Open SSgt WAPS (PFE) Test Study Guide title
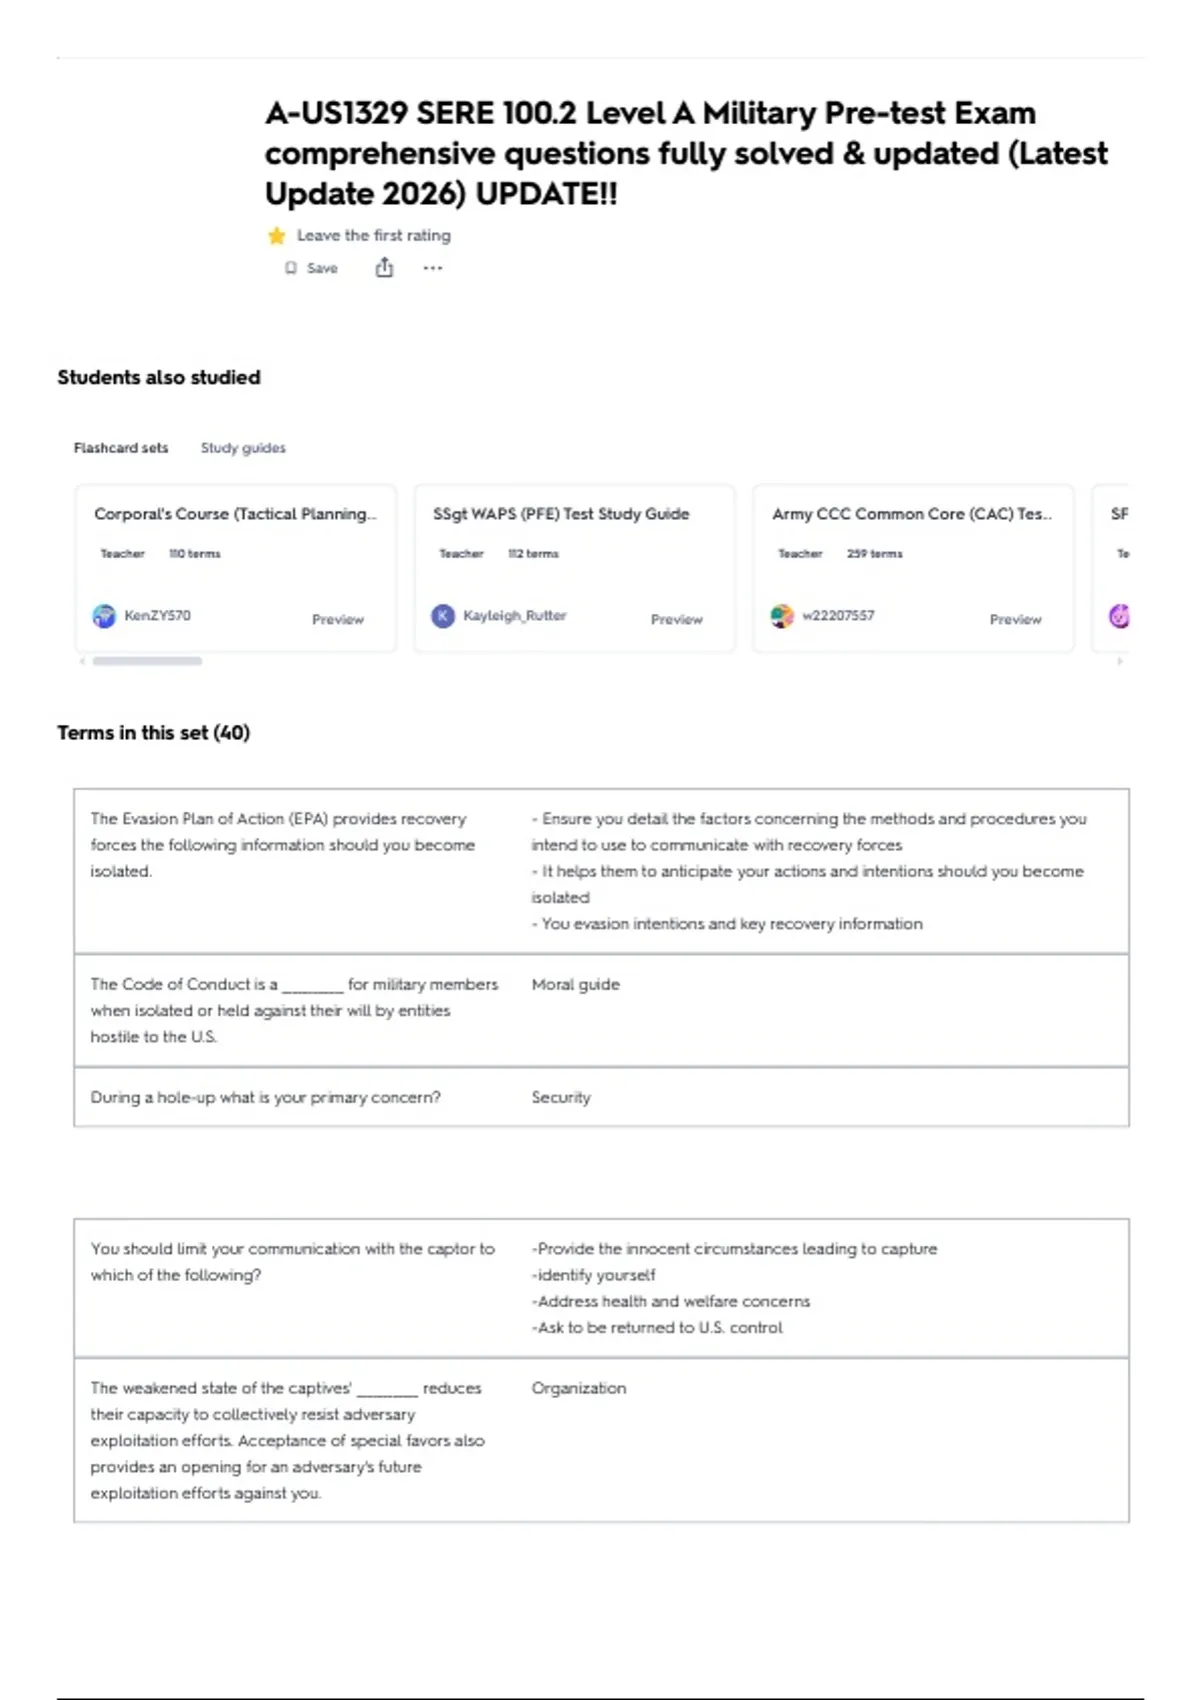The height and width of the screenshot is (1700, 1200). [561, 514]
